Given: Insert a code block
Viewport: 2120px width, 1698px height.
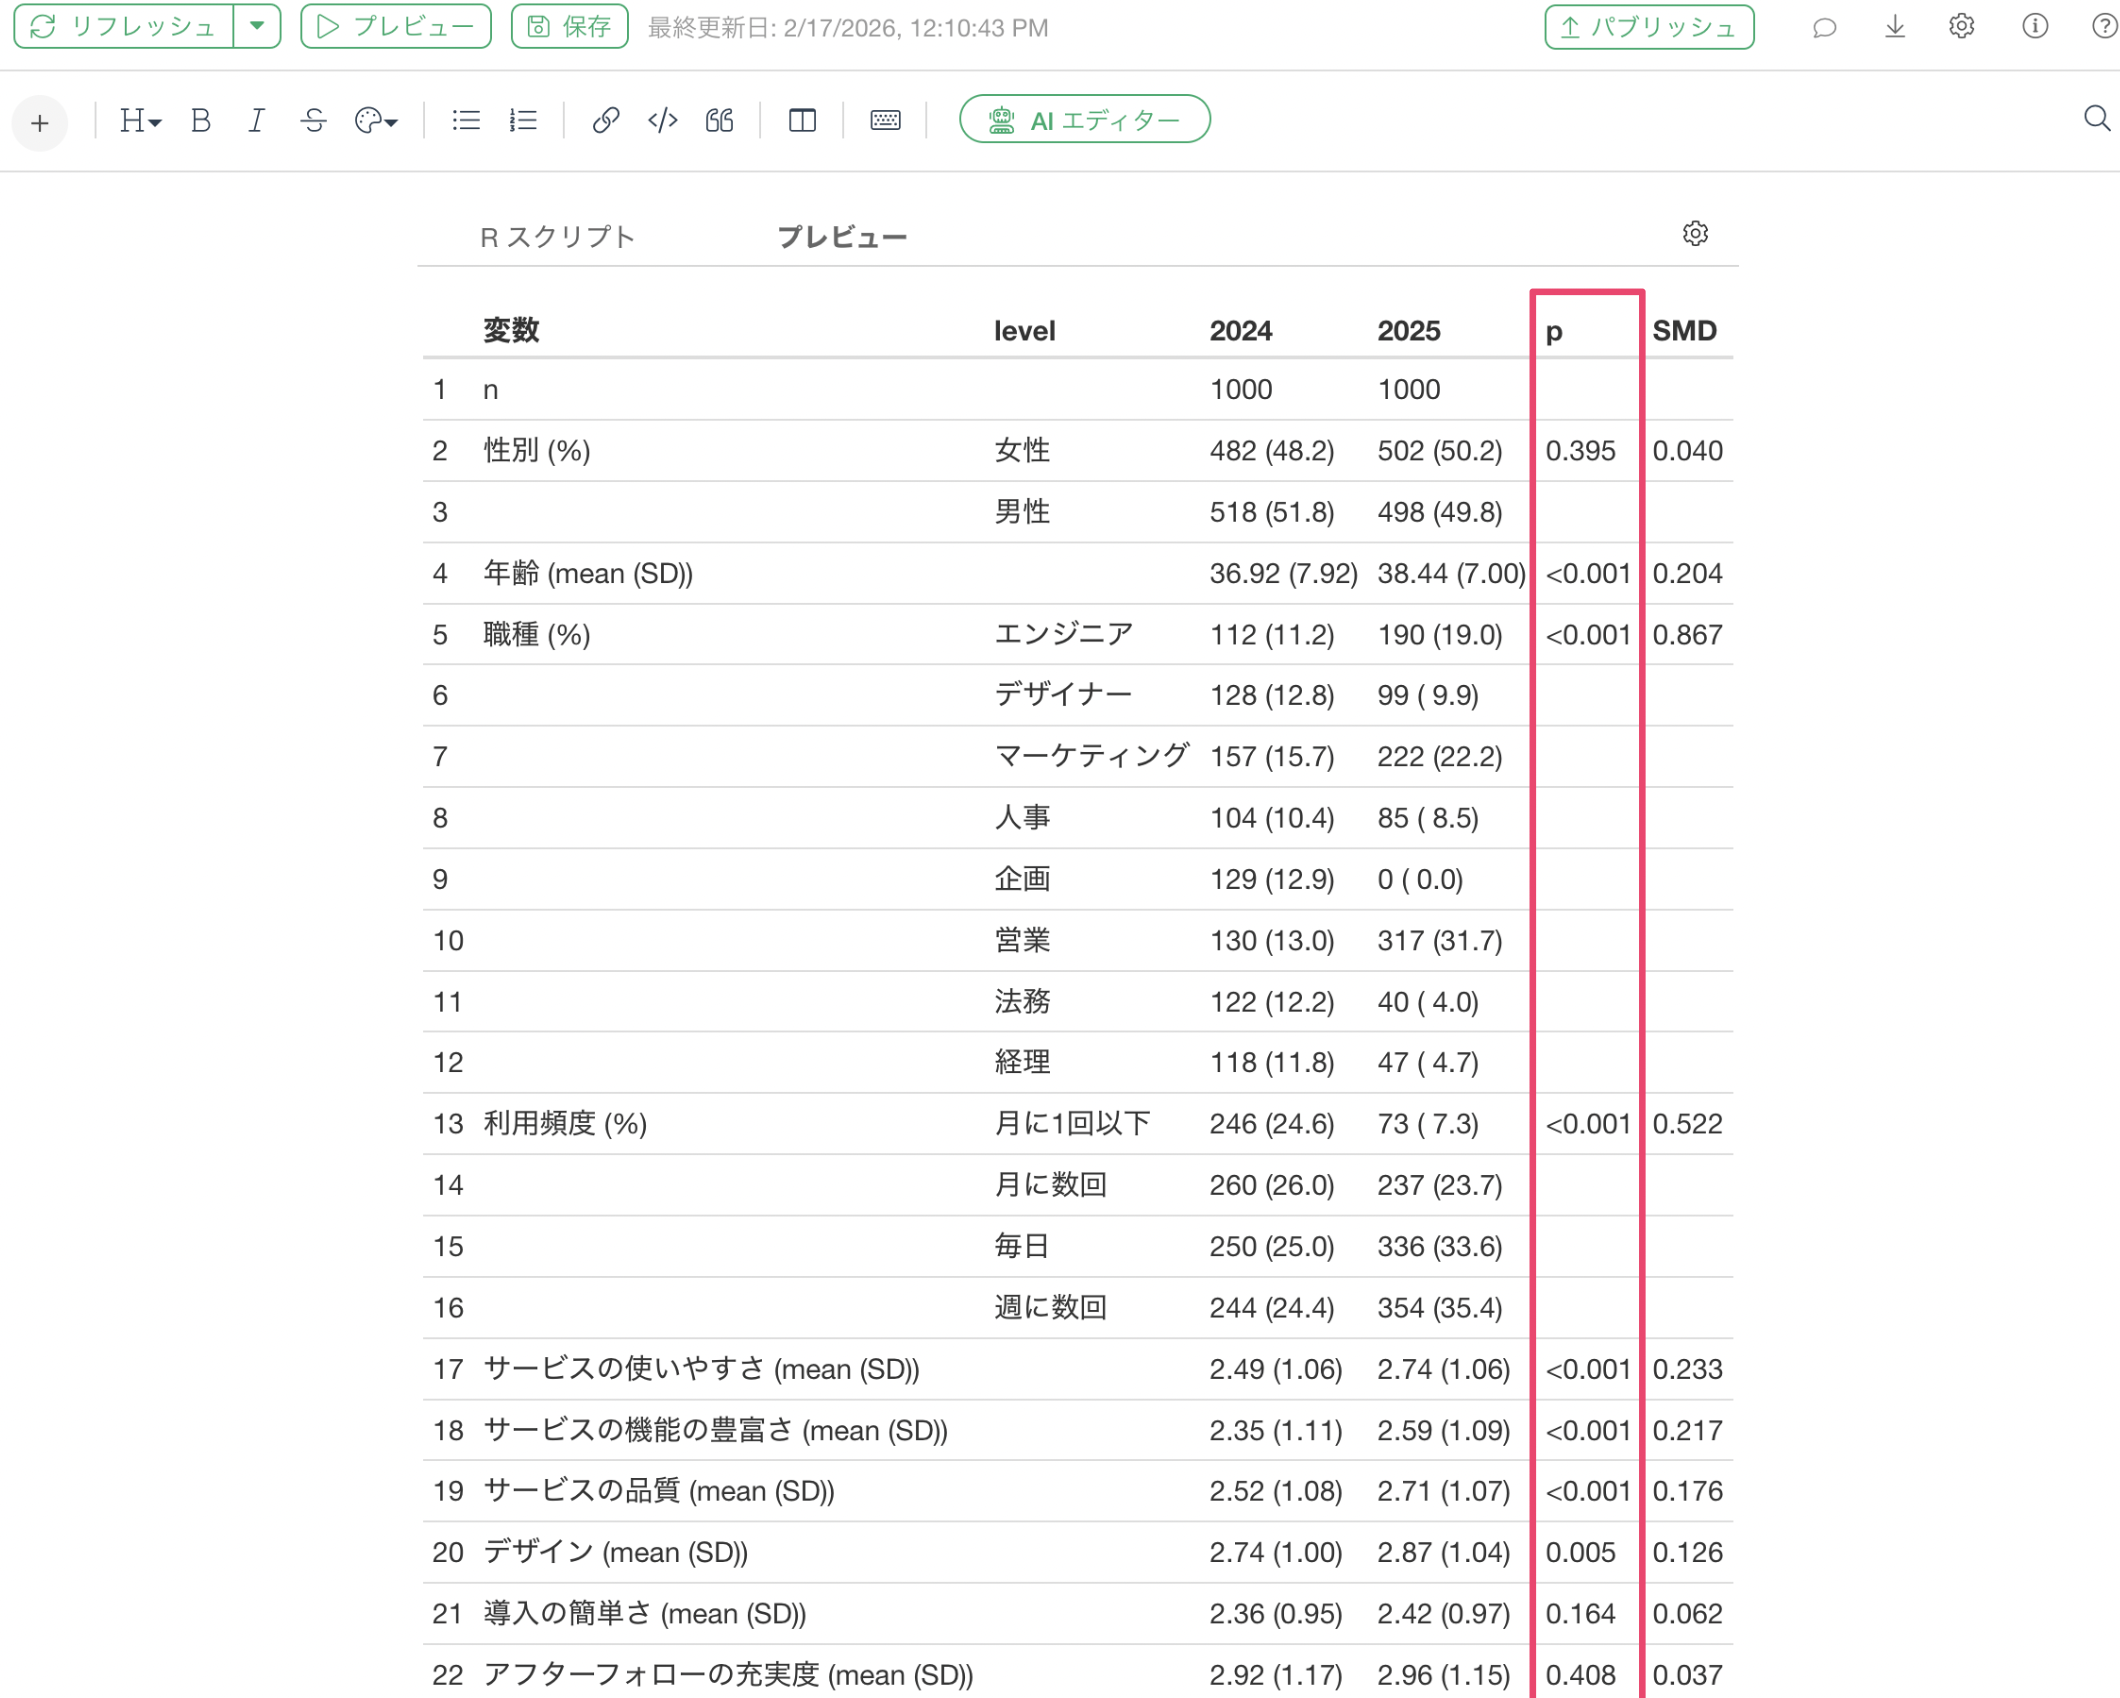Looking at the screenshot, I should (662, 121).
